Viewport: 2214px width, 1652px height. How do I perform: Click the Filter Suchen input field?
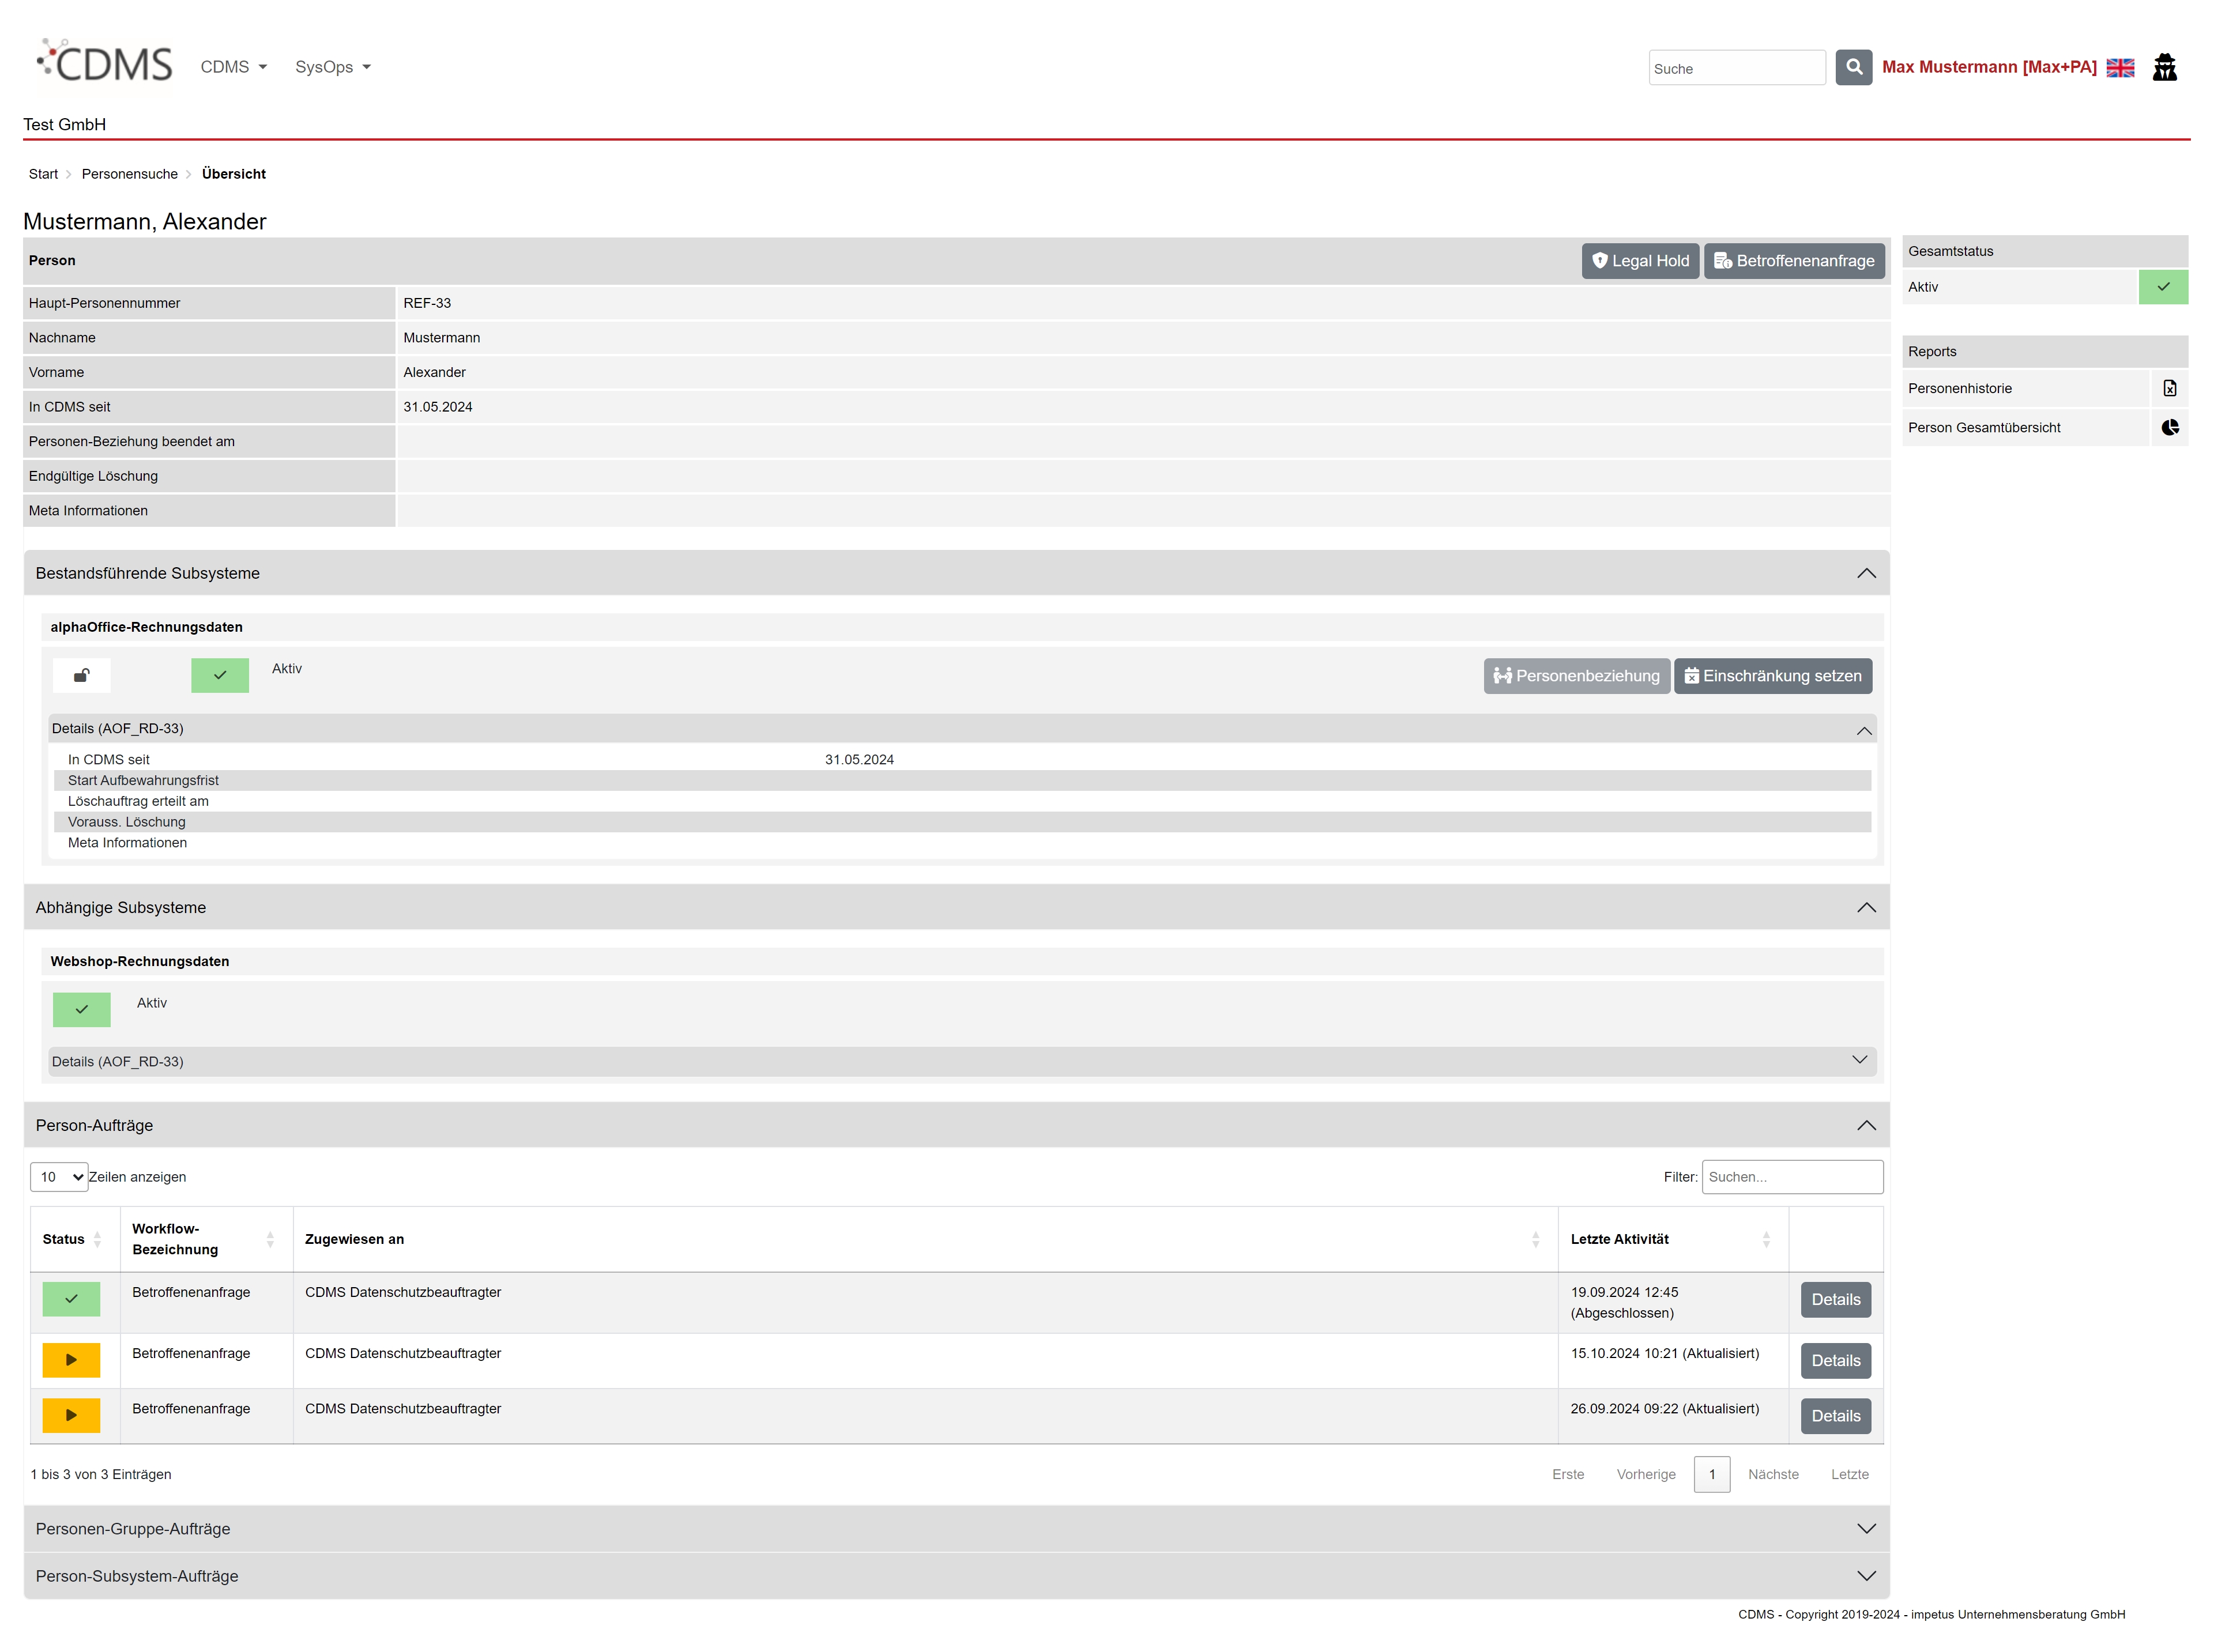[x=1792, y=1177]
